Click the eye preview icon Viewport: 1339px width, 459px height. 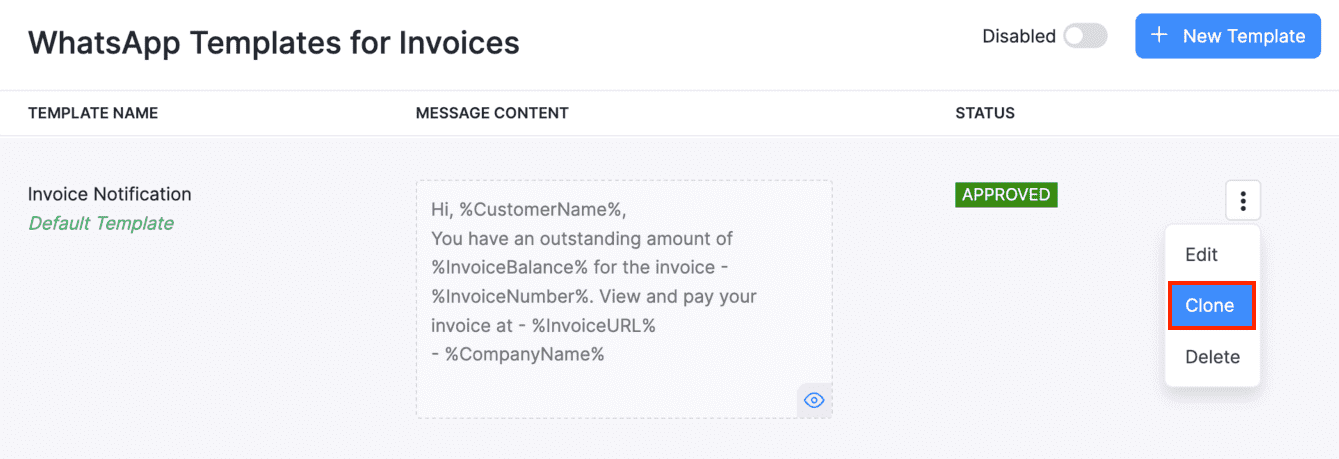814,401
